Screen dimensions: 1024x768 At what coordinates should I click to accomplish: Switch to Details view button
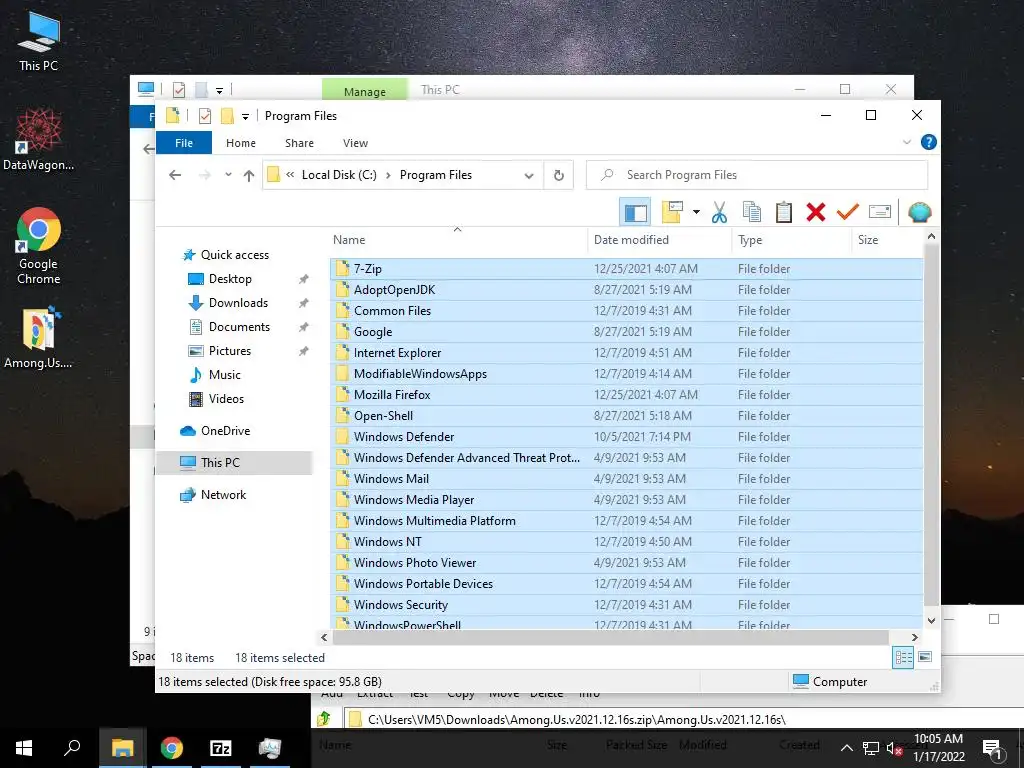(x=903, y=658)
